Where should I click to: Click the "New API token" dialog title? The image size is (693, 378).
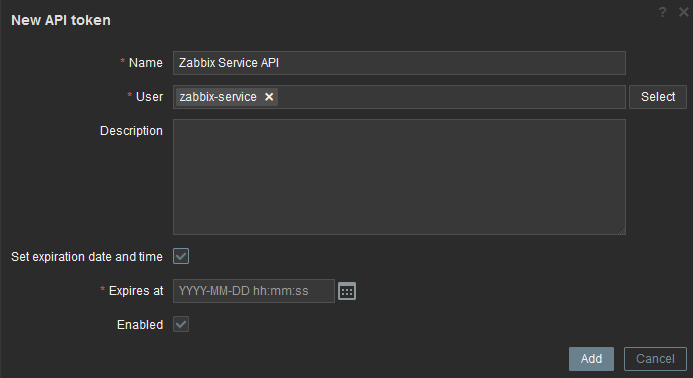pyautogui.click(x=61, y=20)
